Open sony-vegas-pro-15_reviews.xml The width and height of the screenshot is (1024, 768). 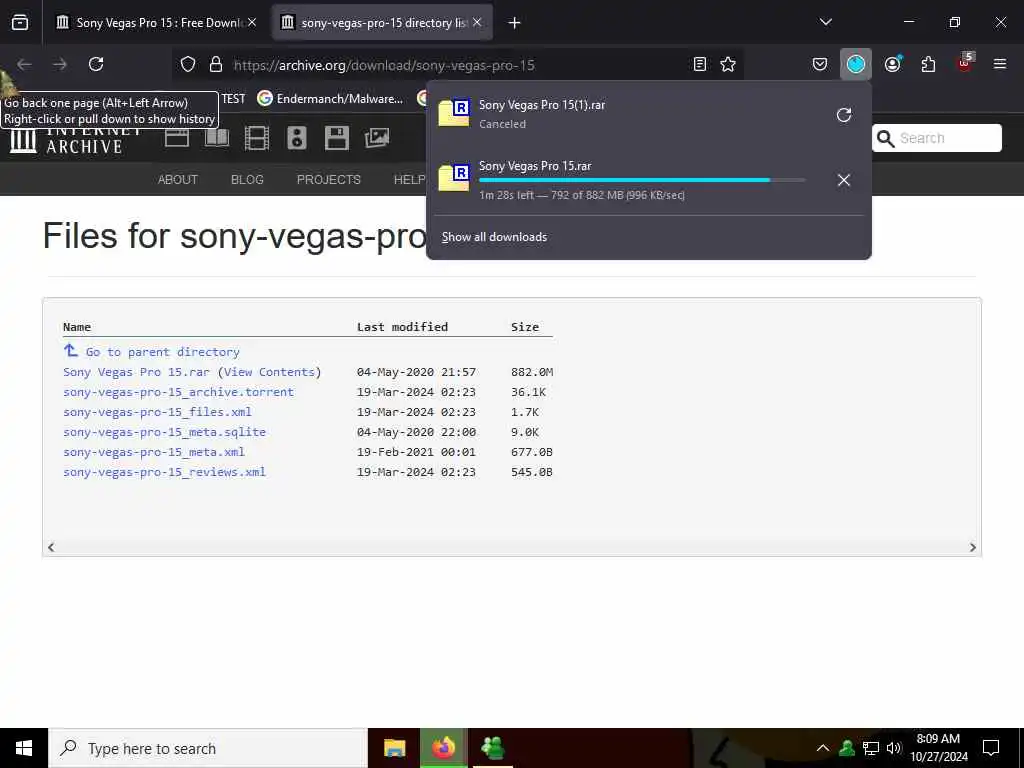[x=165, y=472]
